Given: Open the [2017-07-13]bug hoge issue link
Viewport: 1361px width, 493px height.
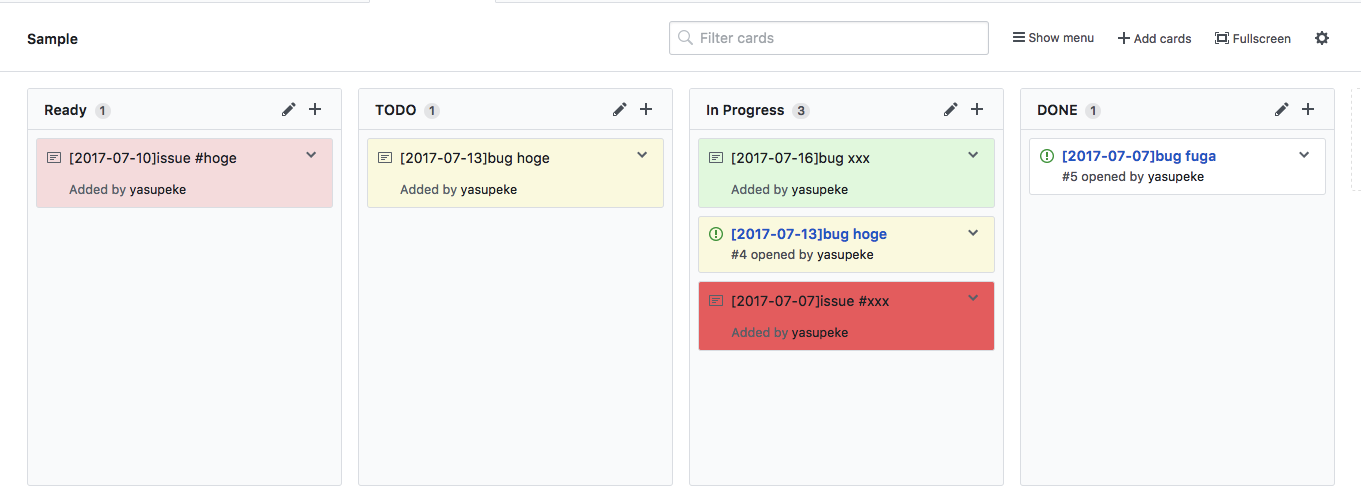Looking at the screenshot, I should (x=809, y=234).
